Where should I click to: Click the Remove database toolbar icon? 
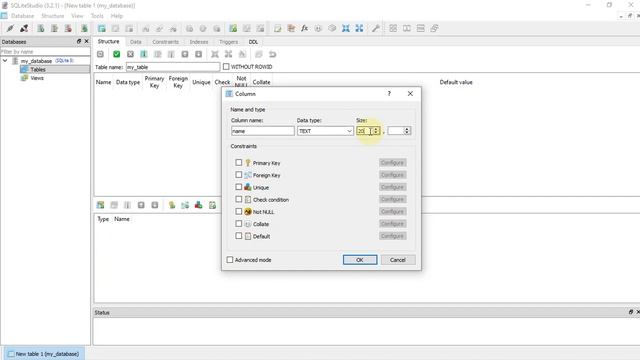[x=68, y=28]
